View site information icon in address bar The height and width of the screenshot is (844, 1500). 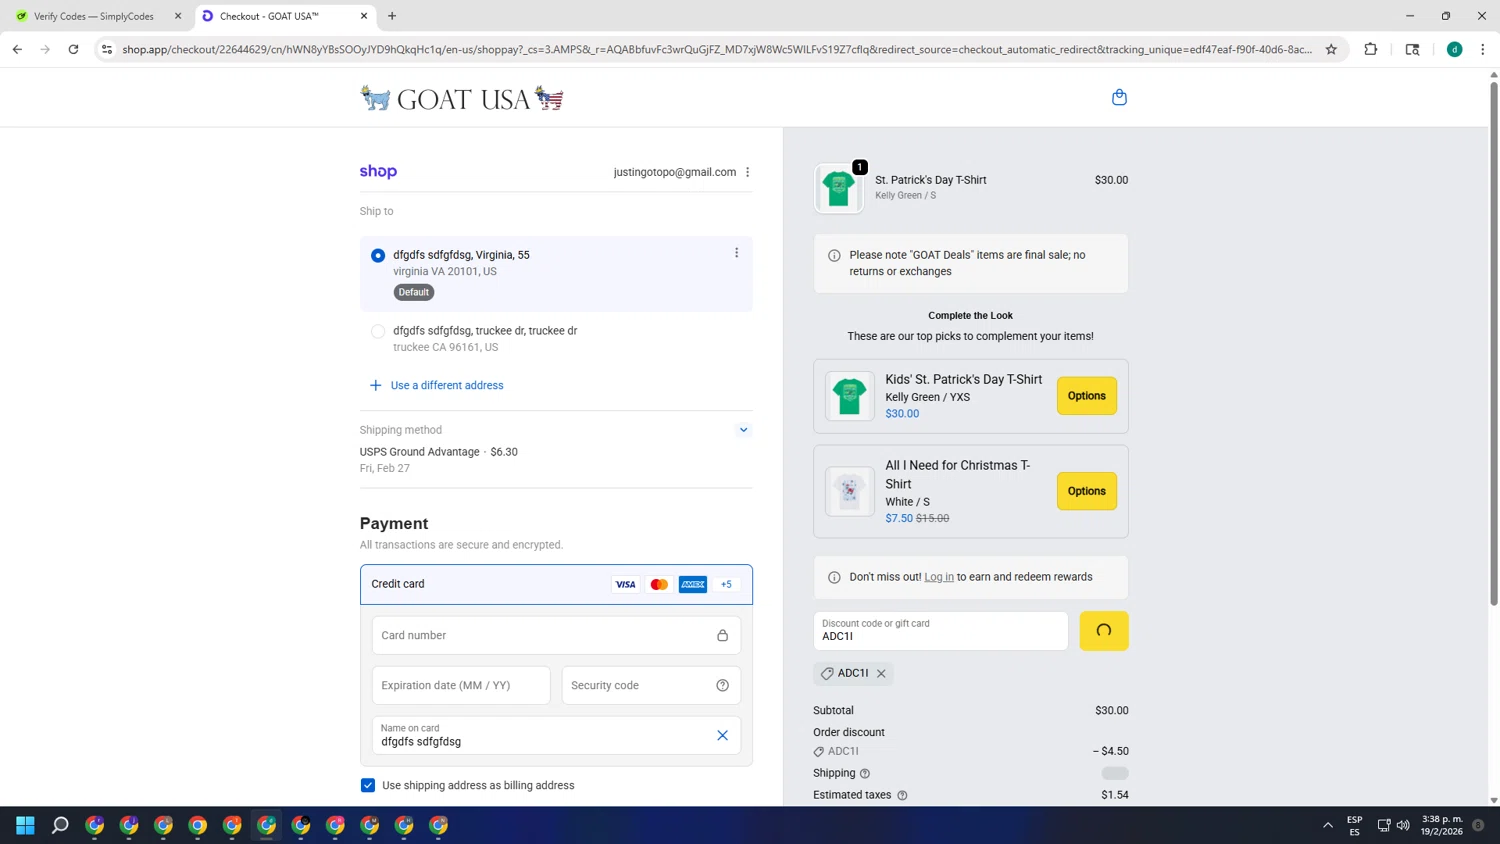point(107,49)
